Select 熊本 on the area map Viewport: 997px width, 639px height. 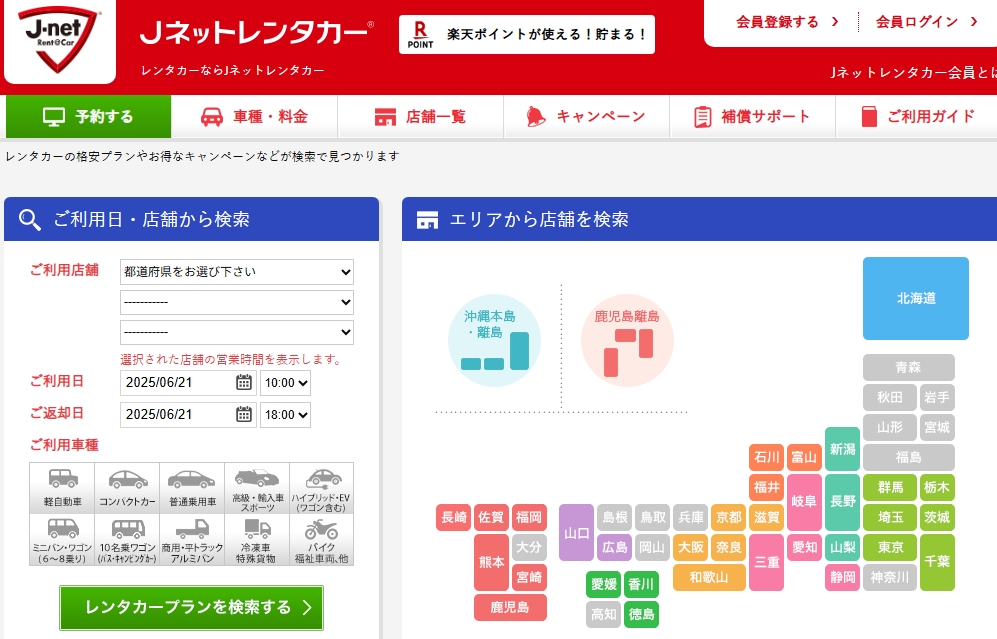(491, 562)
